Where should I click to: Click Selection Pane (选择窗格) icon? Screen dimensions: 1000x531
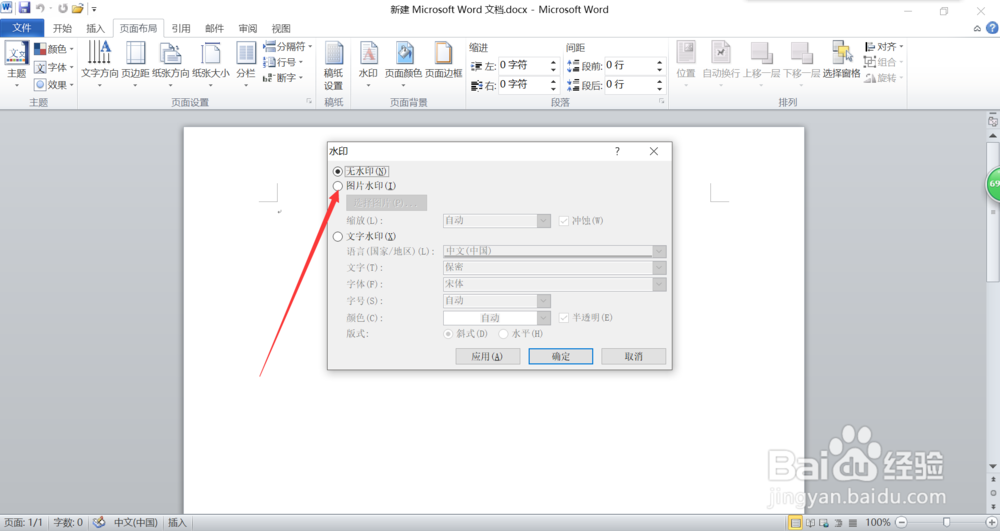coord(841,61)
